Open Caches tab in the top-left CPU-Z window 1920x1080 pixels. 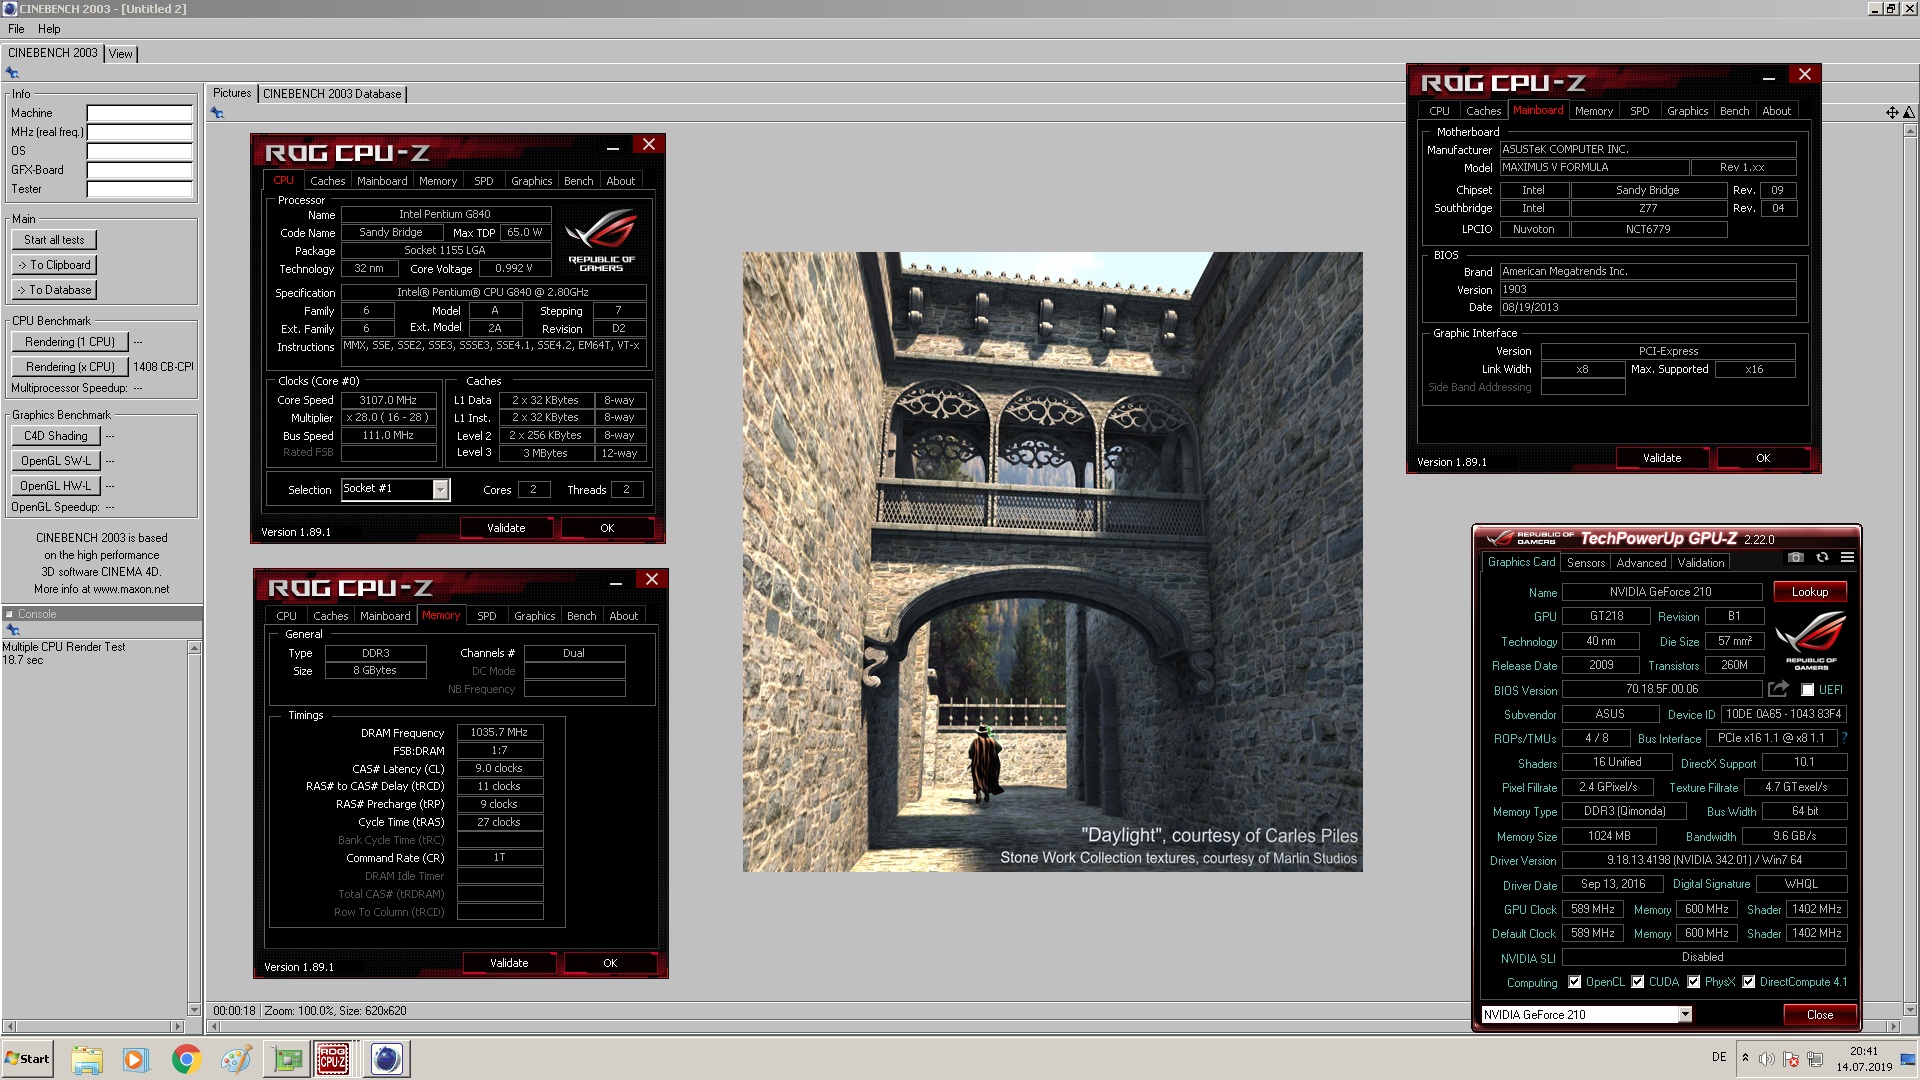tap(327, 181)
